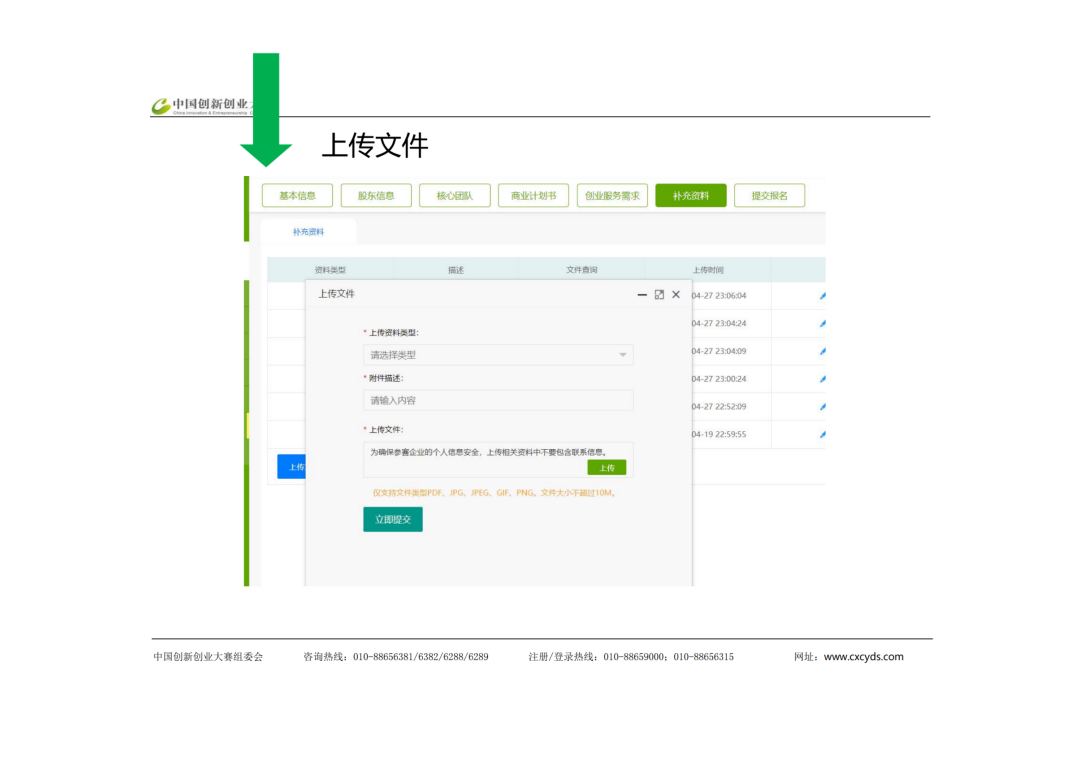
Task: Click the edit icon for the 23:06:04 row
Action: [822, 296]
